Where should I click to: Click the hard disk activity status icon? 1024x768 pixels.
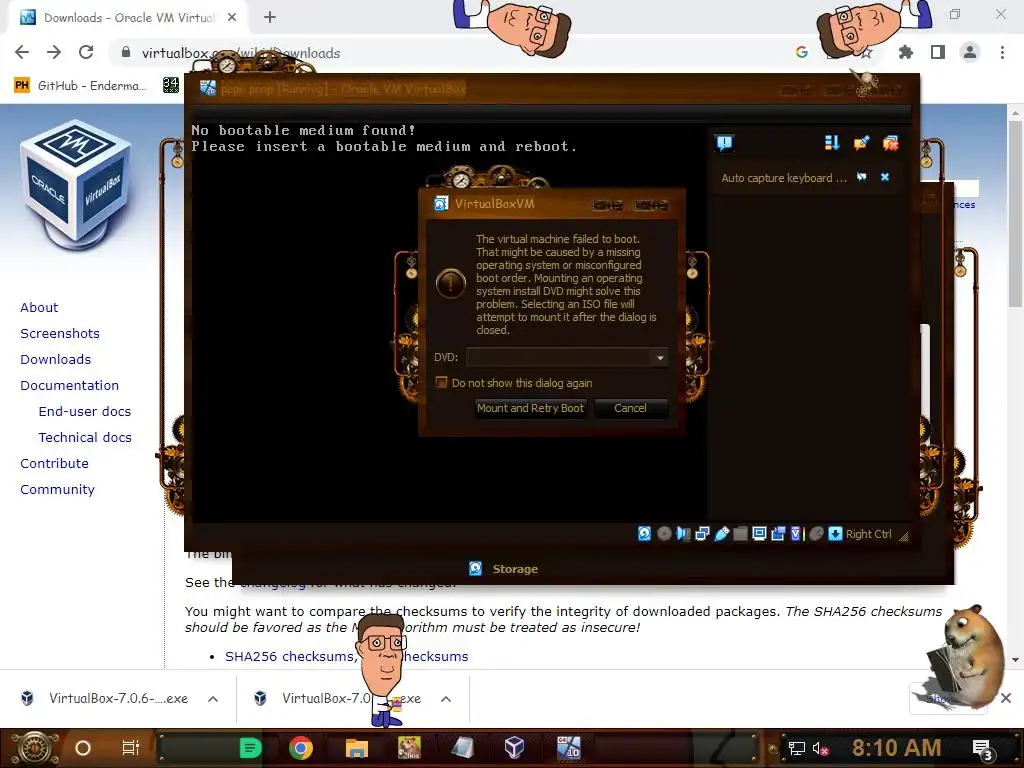645,534
